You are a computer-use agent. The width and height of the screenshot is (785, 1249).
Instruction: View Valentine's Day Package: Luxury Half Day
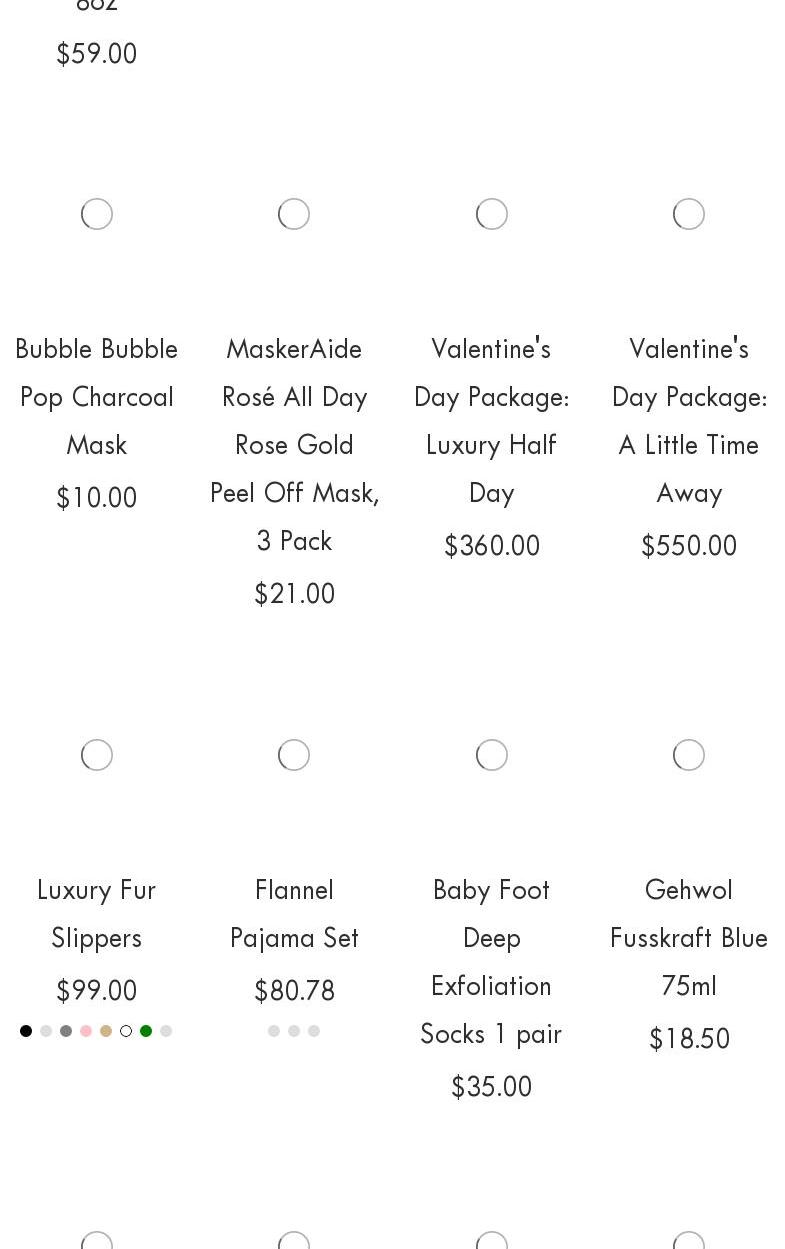[491, 420]
